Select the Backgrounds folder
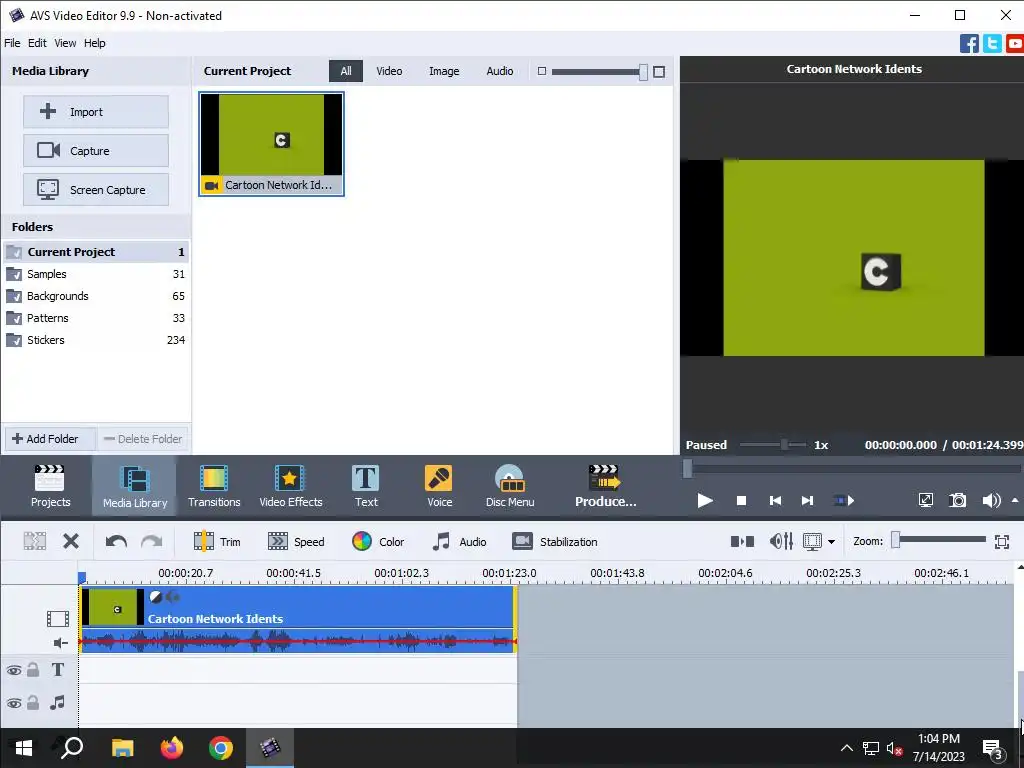The height and width of the screenshot is (768, 1024). point(96,296)
